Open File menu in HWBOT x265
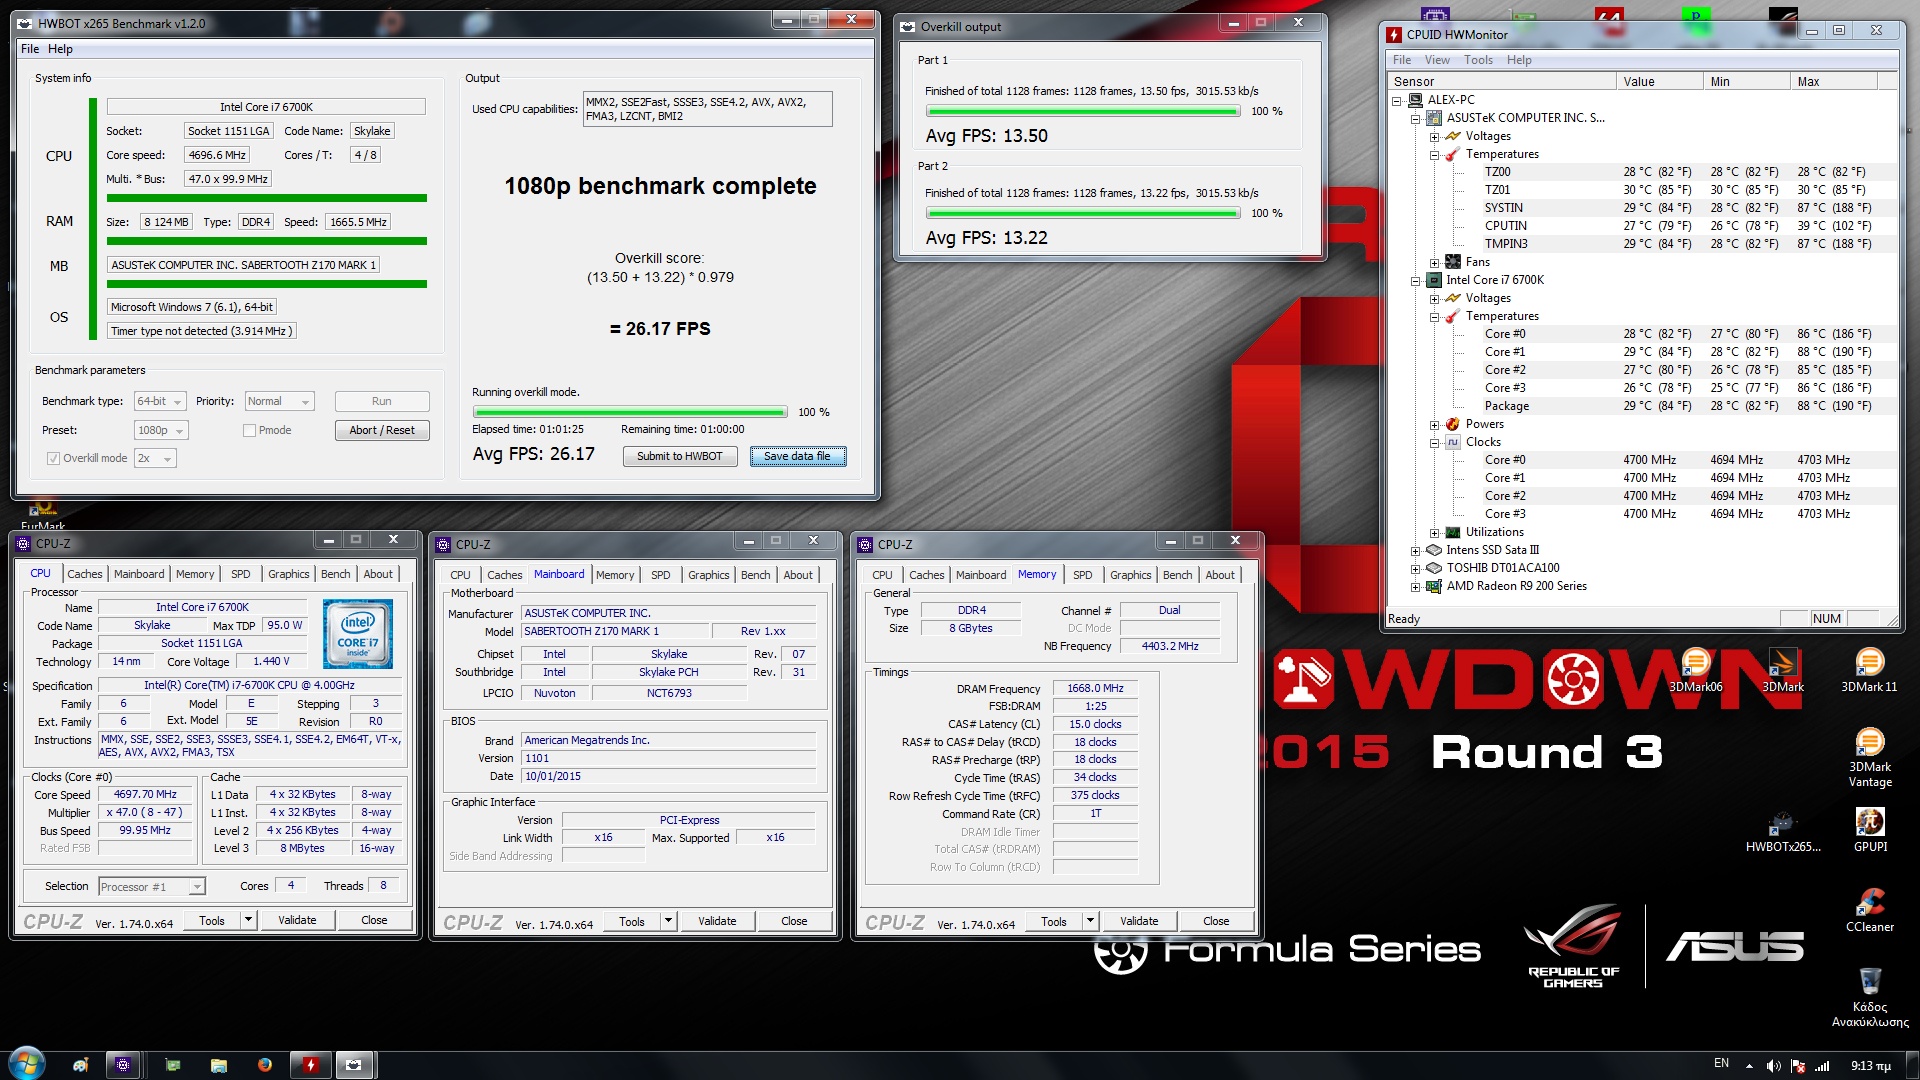1920x1080 pixels. pyautogui.click(x=30, y=49)
